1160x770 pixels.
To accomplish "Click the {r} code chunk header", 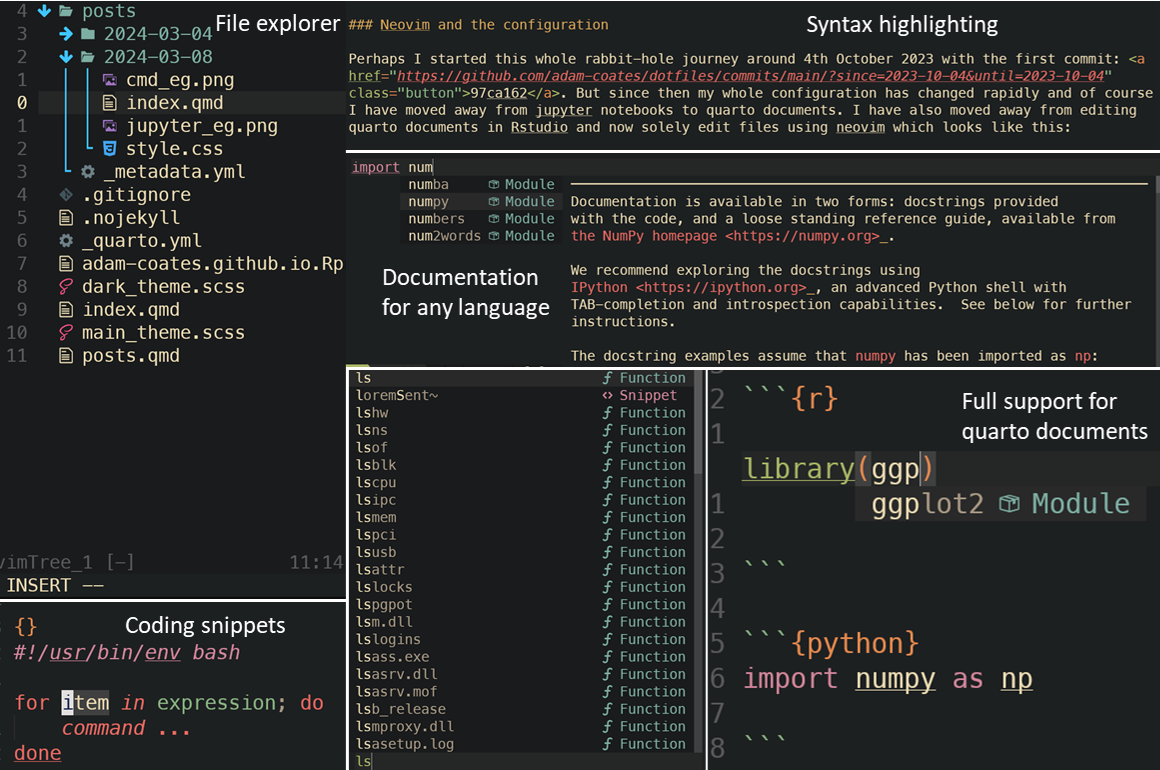I will [x=814, y=398].
